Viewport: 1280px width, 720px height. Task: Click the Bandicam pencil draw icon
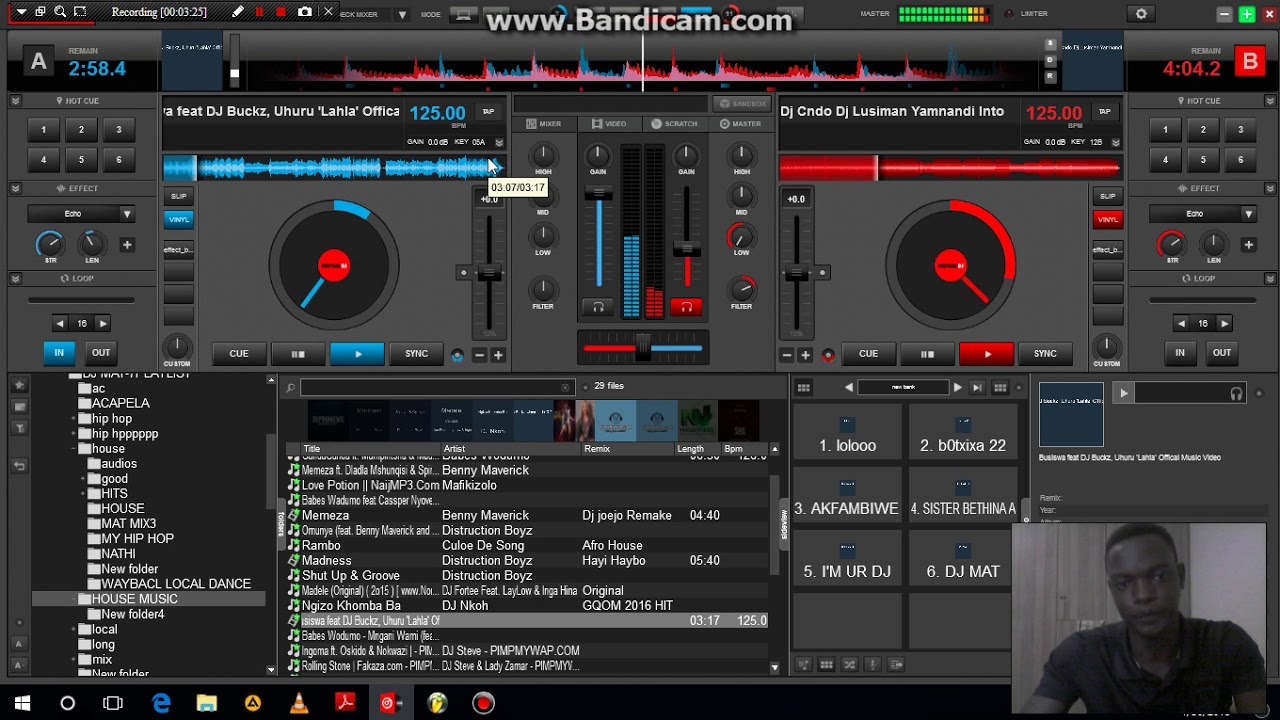pyautogui.click(x=238, y=12)
